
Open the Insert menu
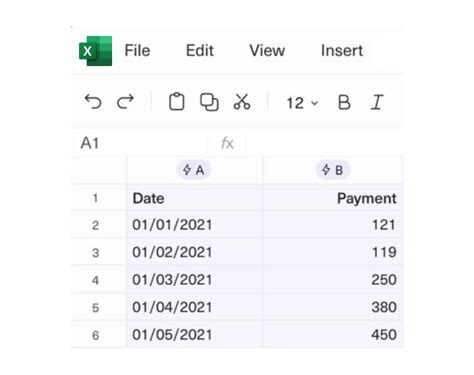click(x=342, y=51)
